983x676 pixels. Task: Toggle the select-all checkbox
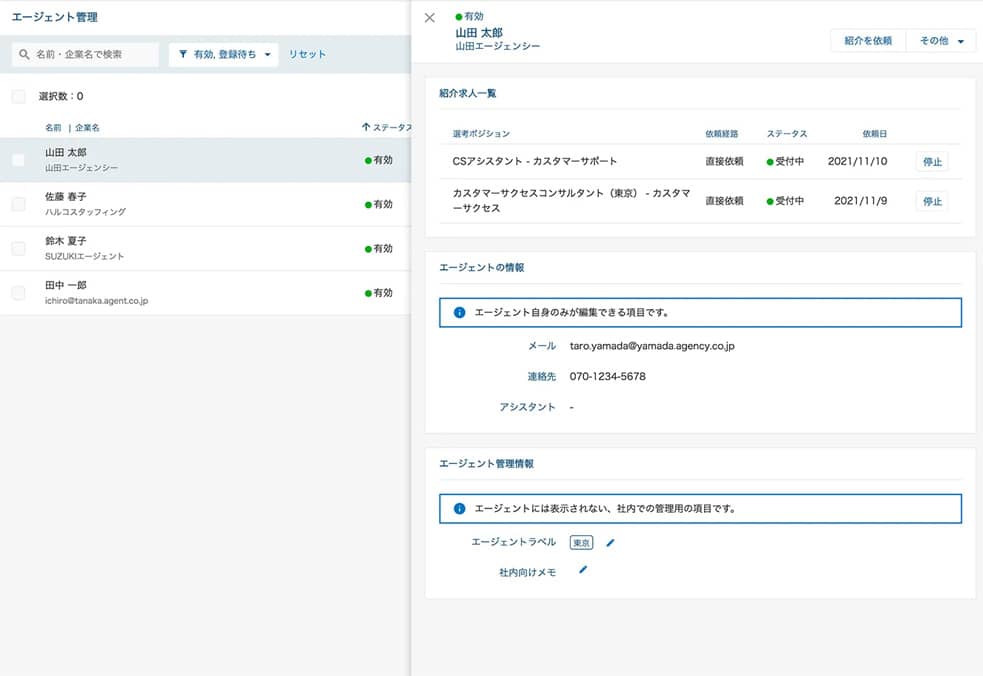pos(19,96)
